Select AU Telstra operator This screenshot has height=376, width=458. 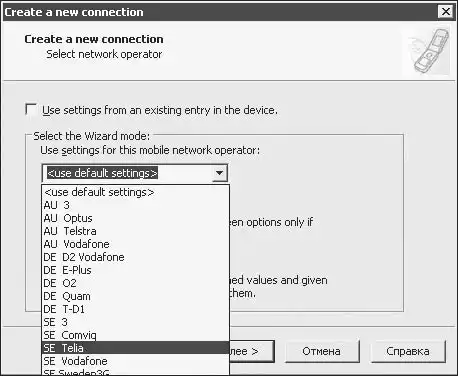click(x=135, y=231)
